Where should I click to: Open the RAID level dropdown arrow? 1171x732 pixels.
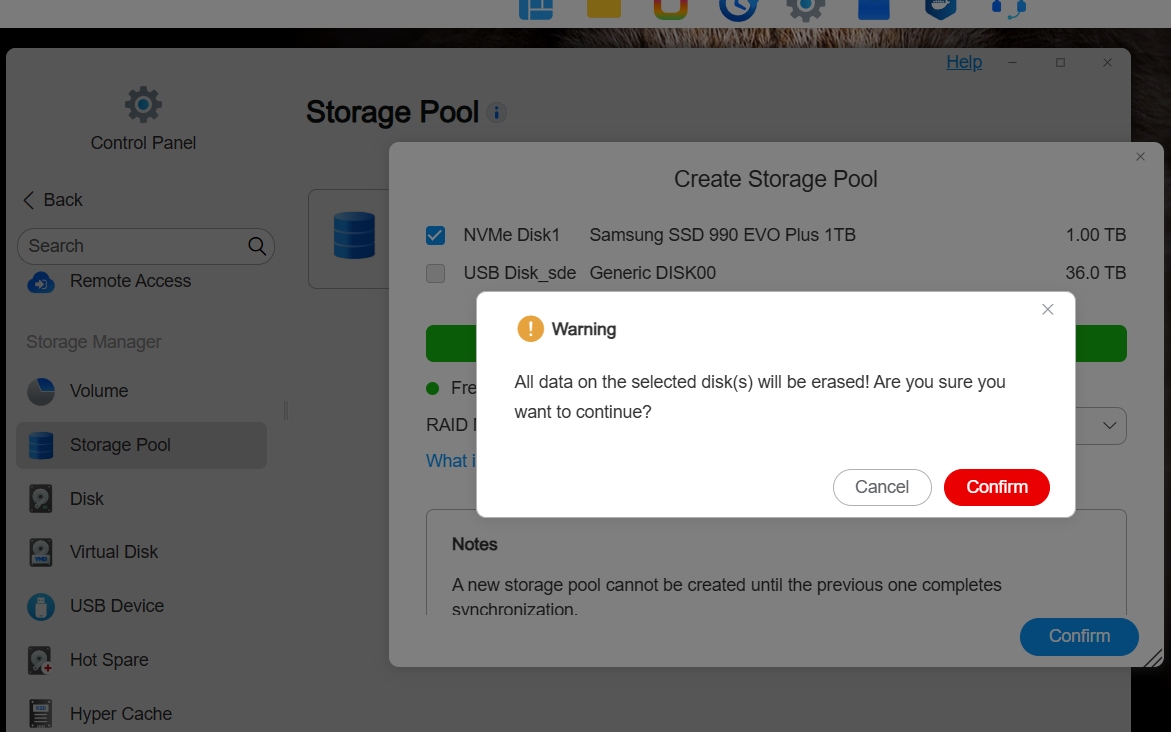1109,426
